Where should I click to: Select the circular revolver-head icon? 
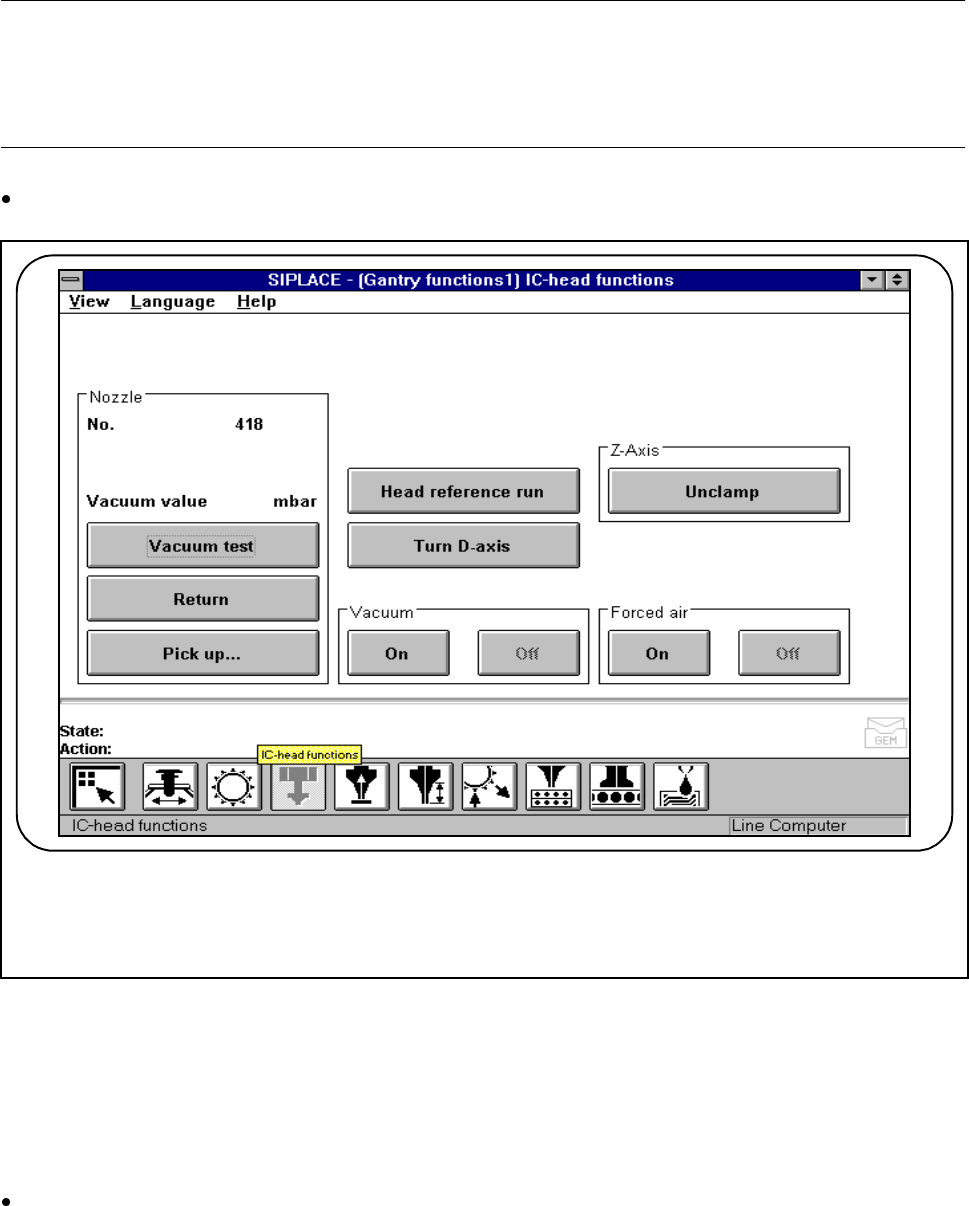(x=235, y=786)
